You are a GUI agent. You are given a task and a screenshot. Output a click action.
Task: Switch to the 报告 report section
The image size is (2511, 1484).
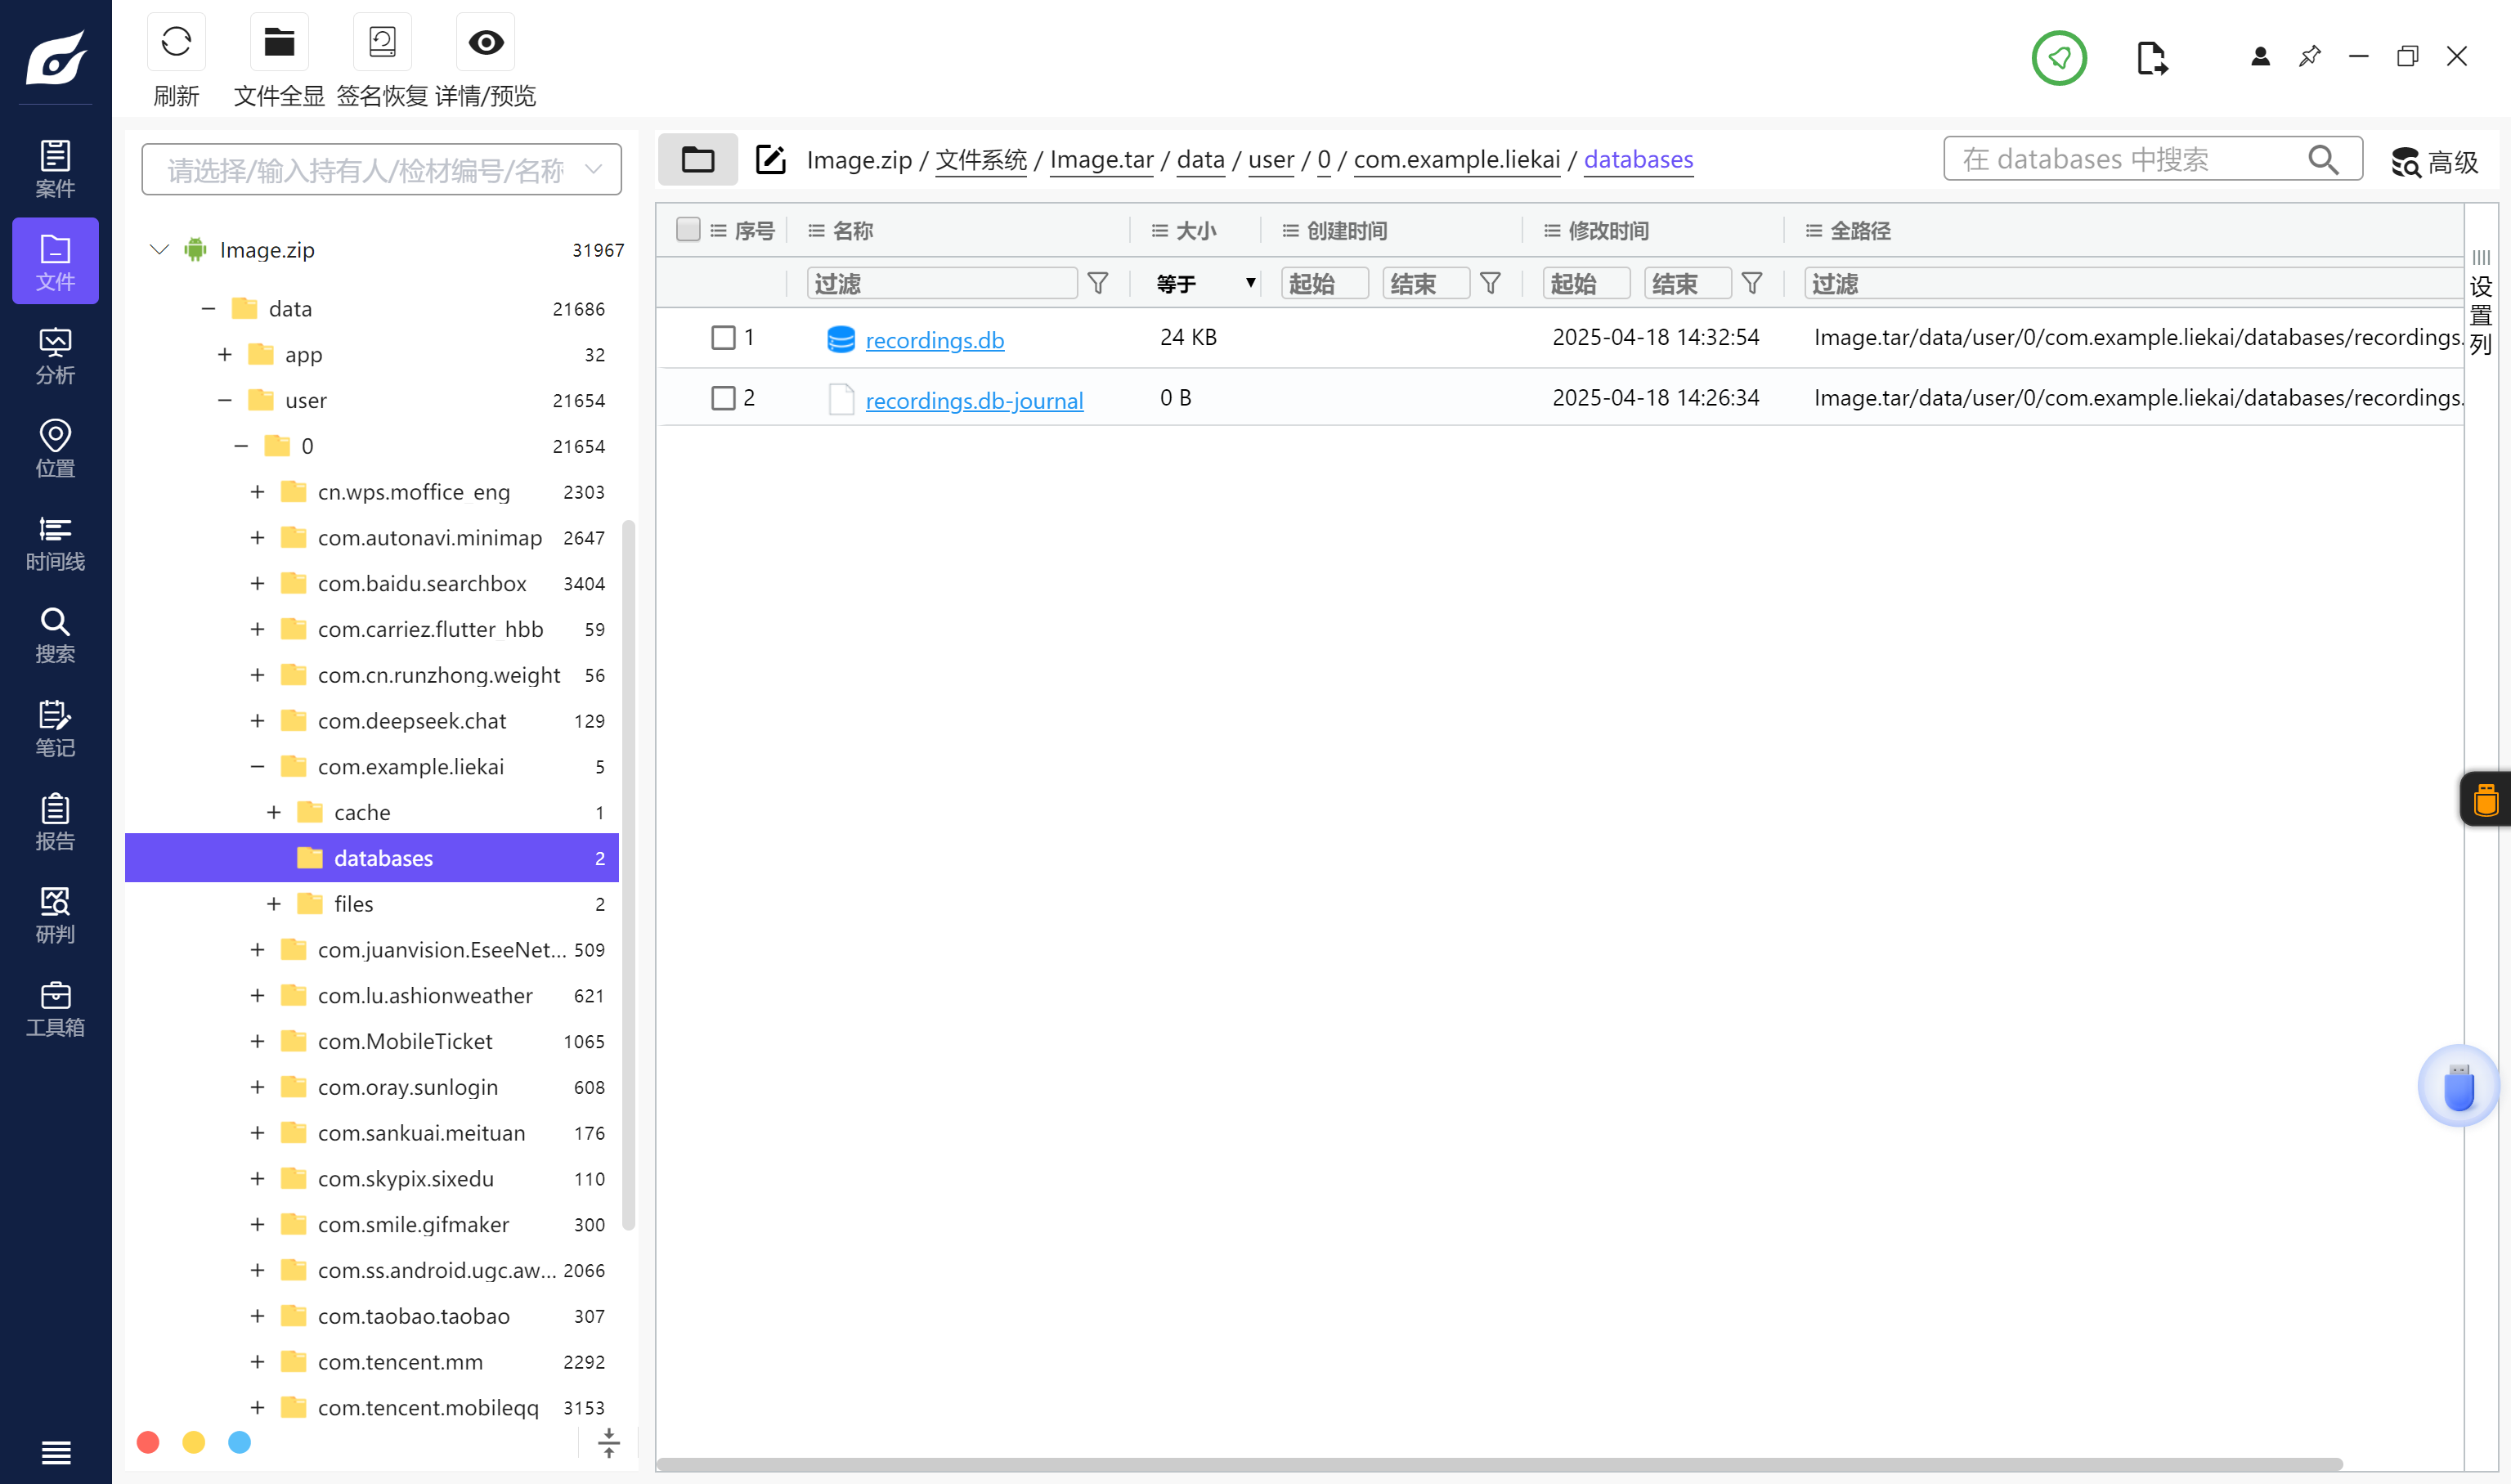[x=55, y=822]
